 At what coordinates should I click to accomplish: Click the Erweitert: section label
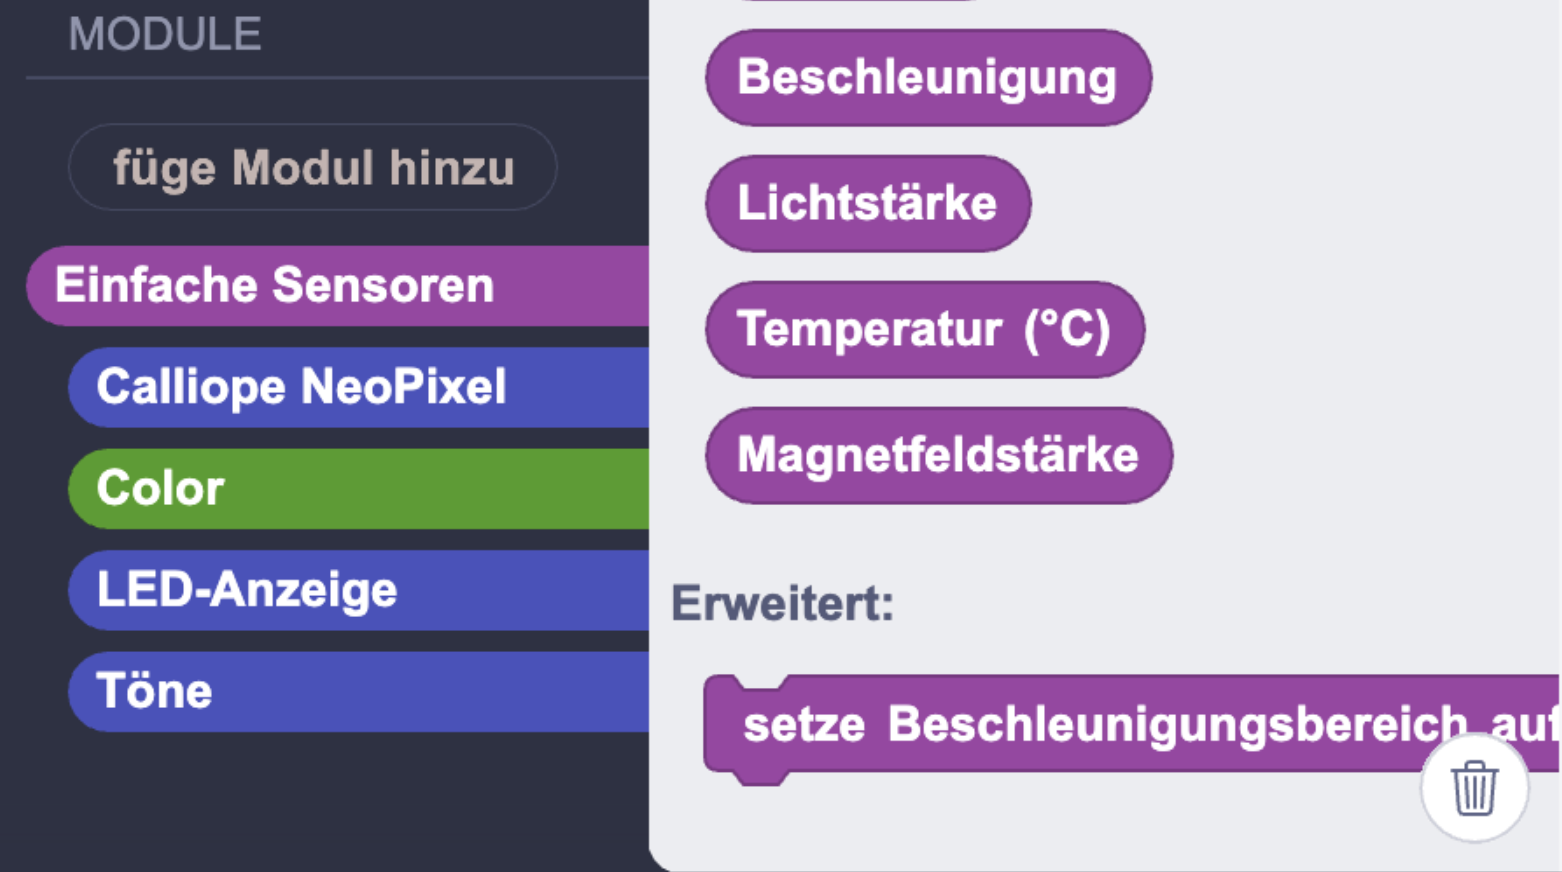pos(782,603)
